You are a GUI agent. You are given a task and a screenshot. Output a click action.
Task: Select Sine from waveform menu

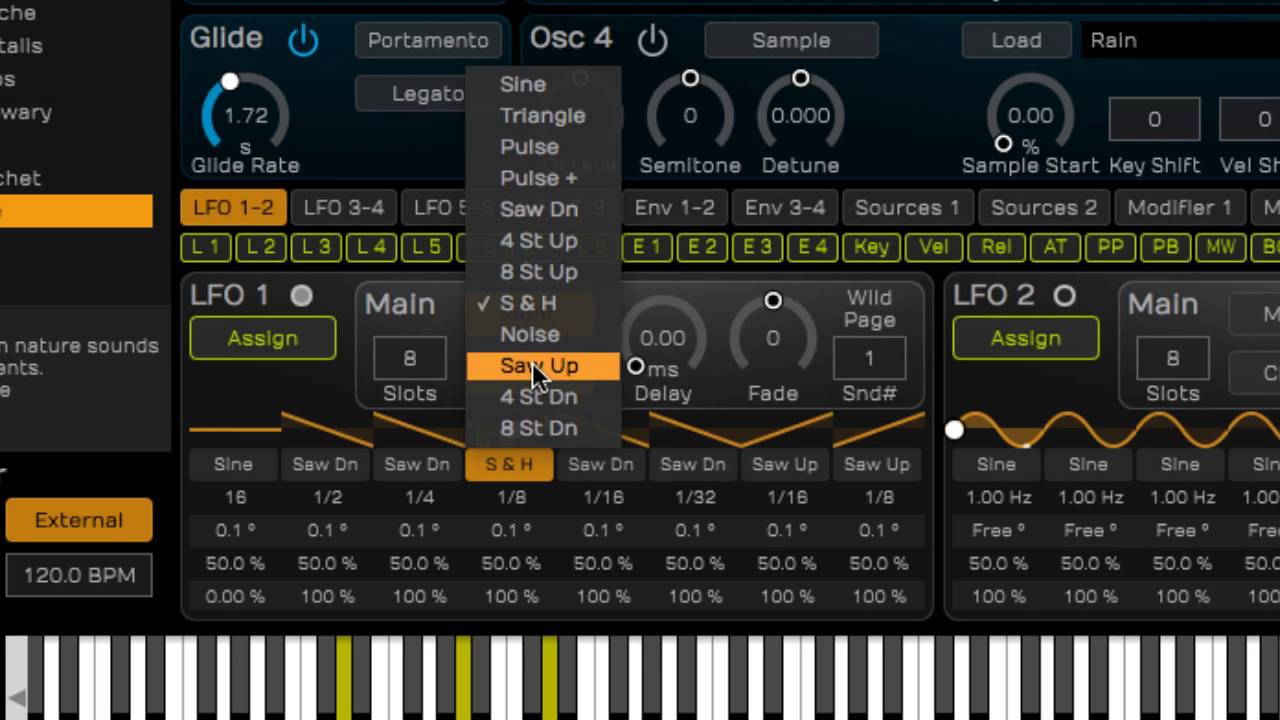(543, 84)
